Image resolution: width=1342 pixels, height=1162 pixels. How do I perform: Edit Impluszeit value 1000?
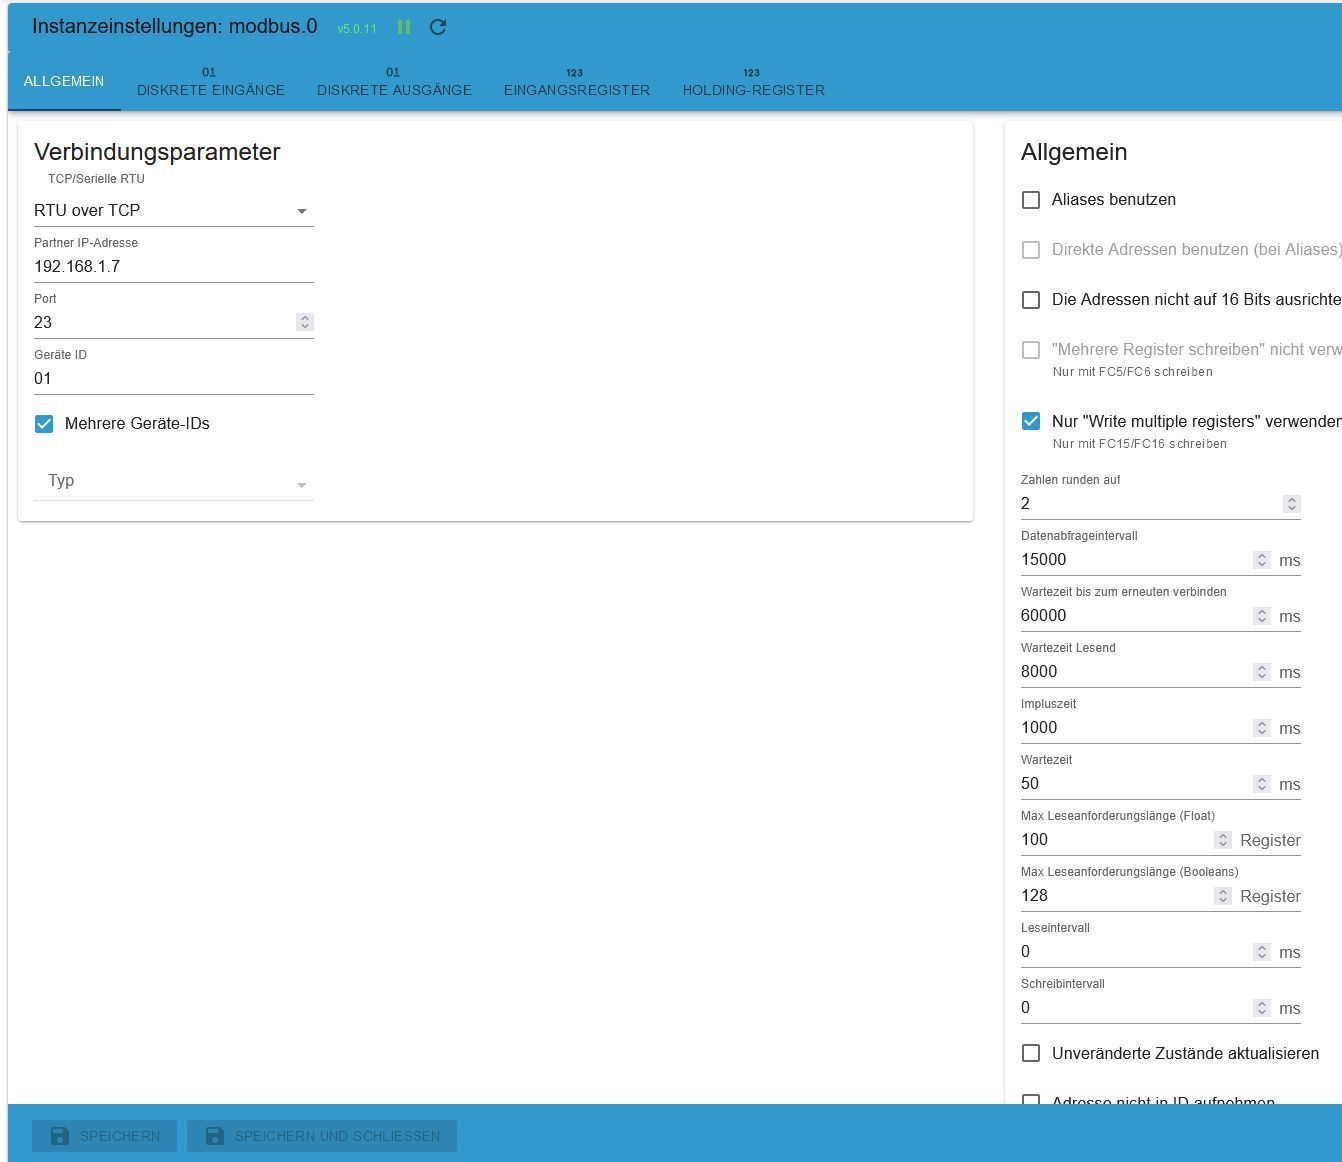click(x=1135, y=728)
